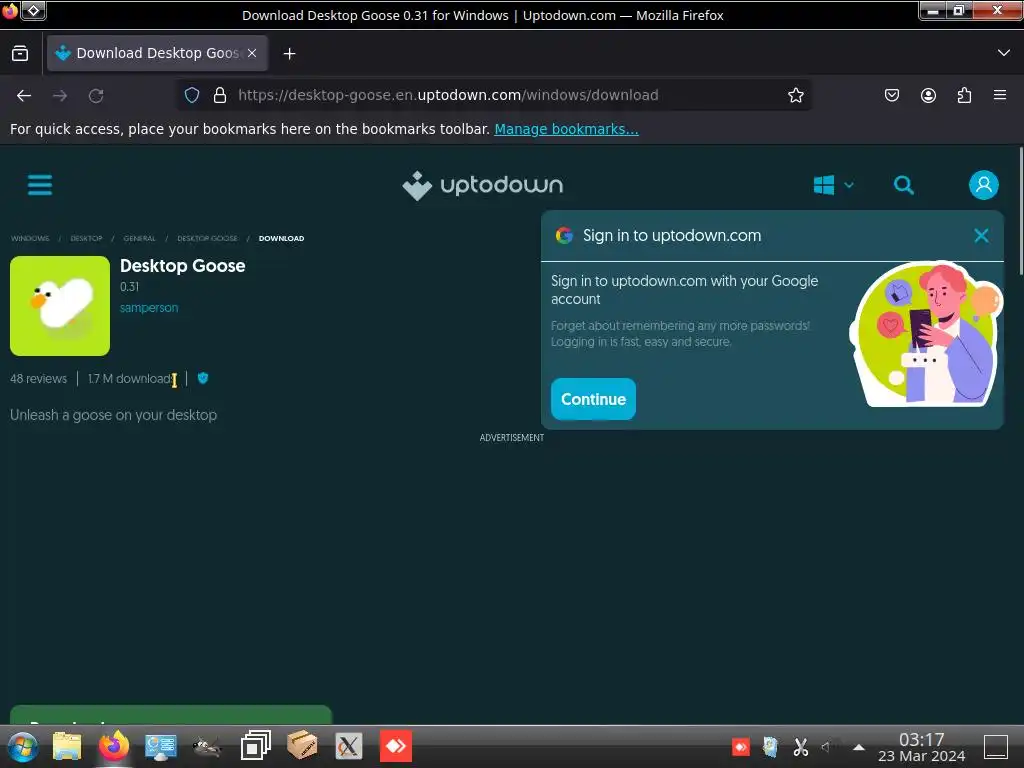The width and height of the screenshot is (1024, 768).
Task: Click the green Download button at bottom
Action: (170, 715)
